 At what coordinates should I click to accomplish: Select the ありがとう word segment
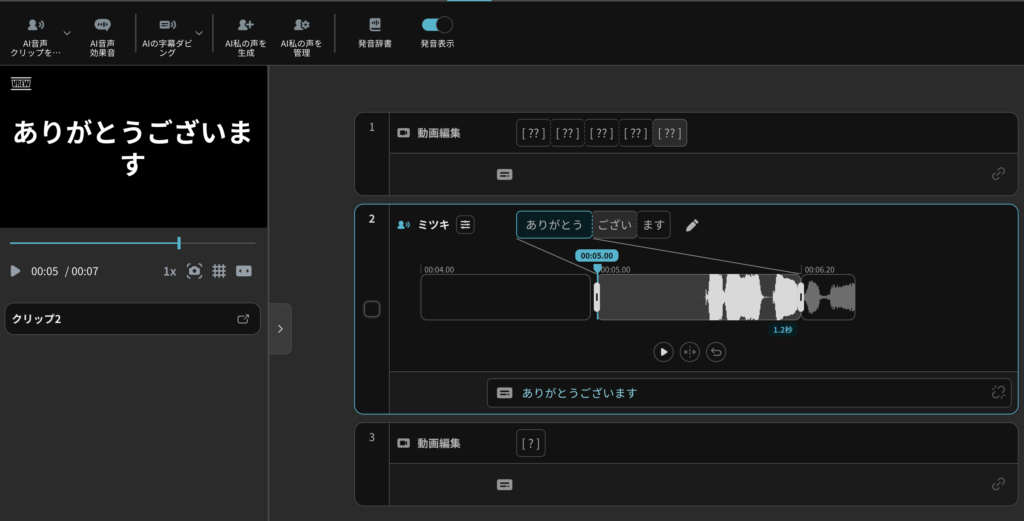coord(554,225)
